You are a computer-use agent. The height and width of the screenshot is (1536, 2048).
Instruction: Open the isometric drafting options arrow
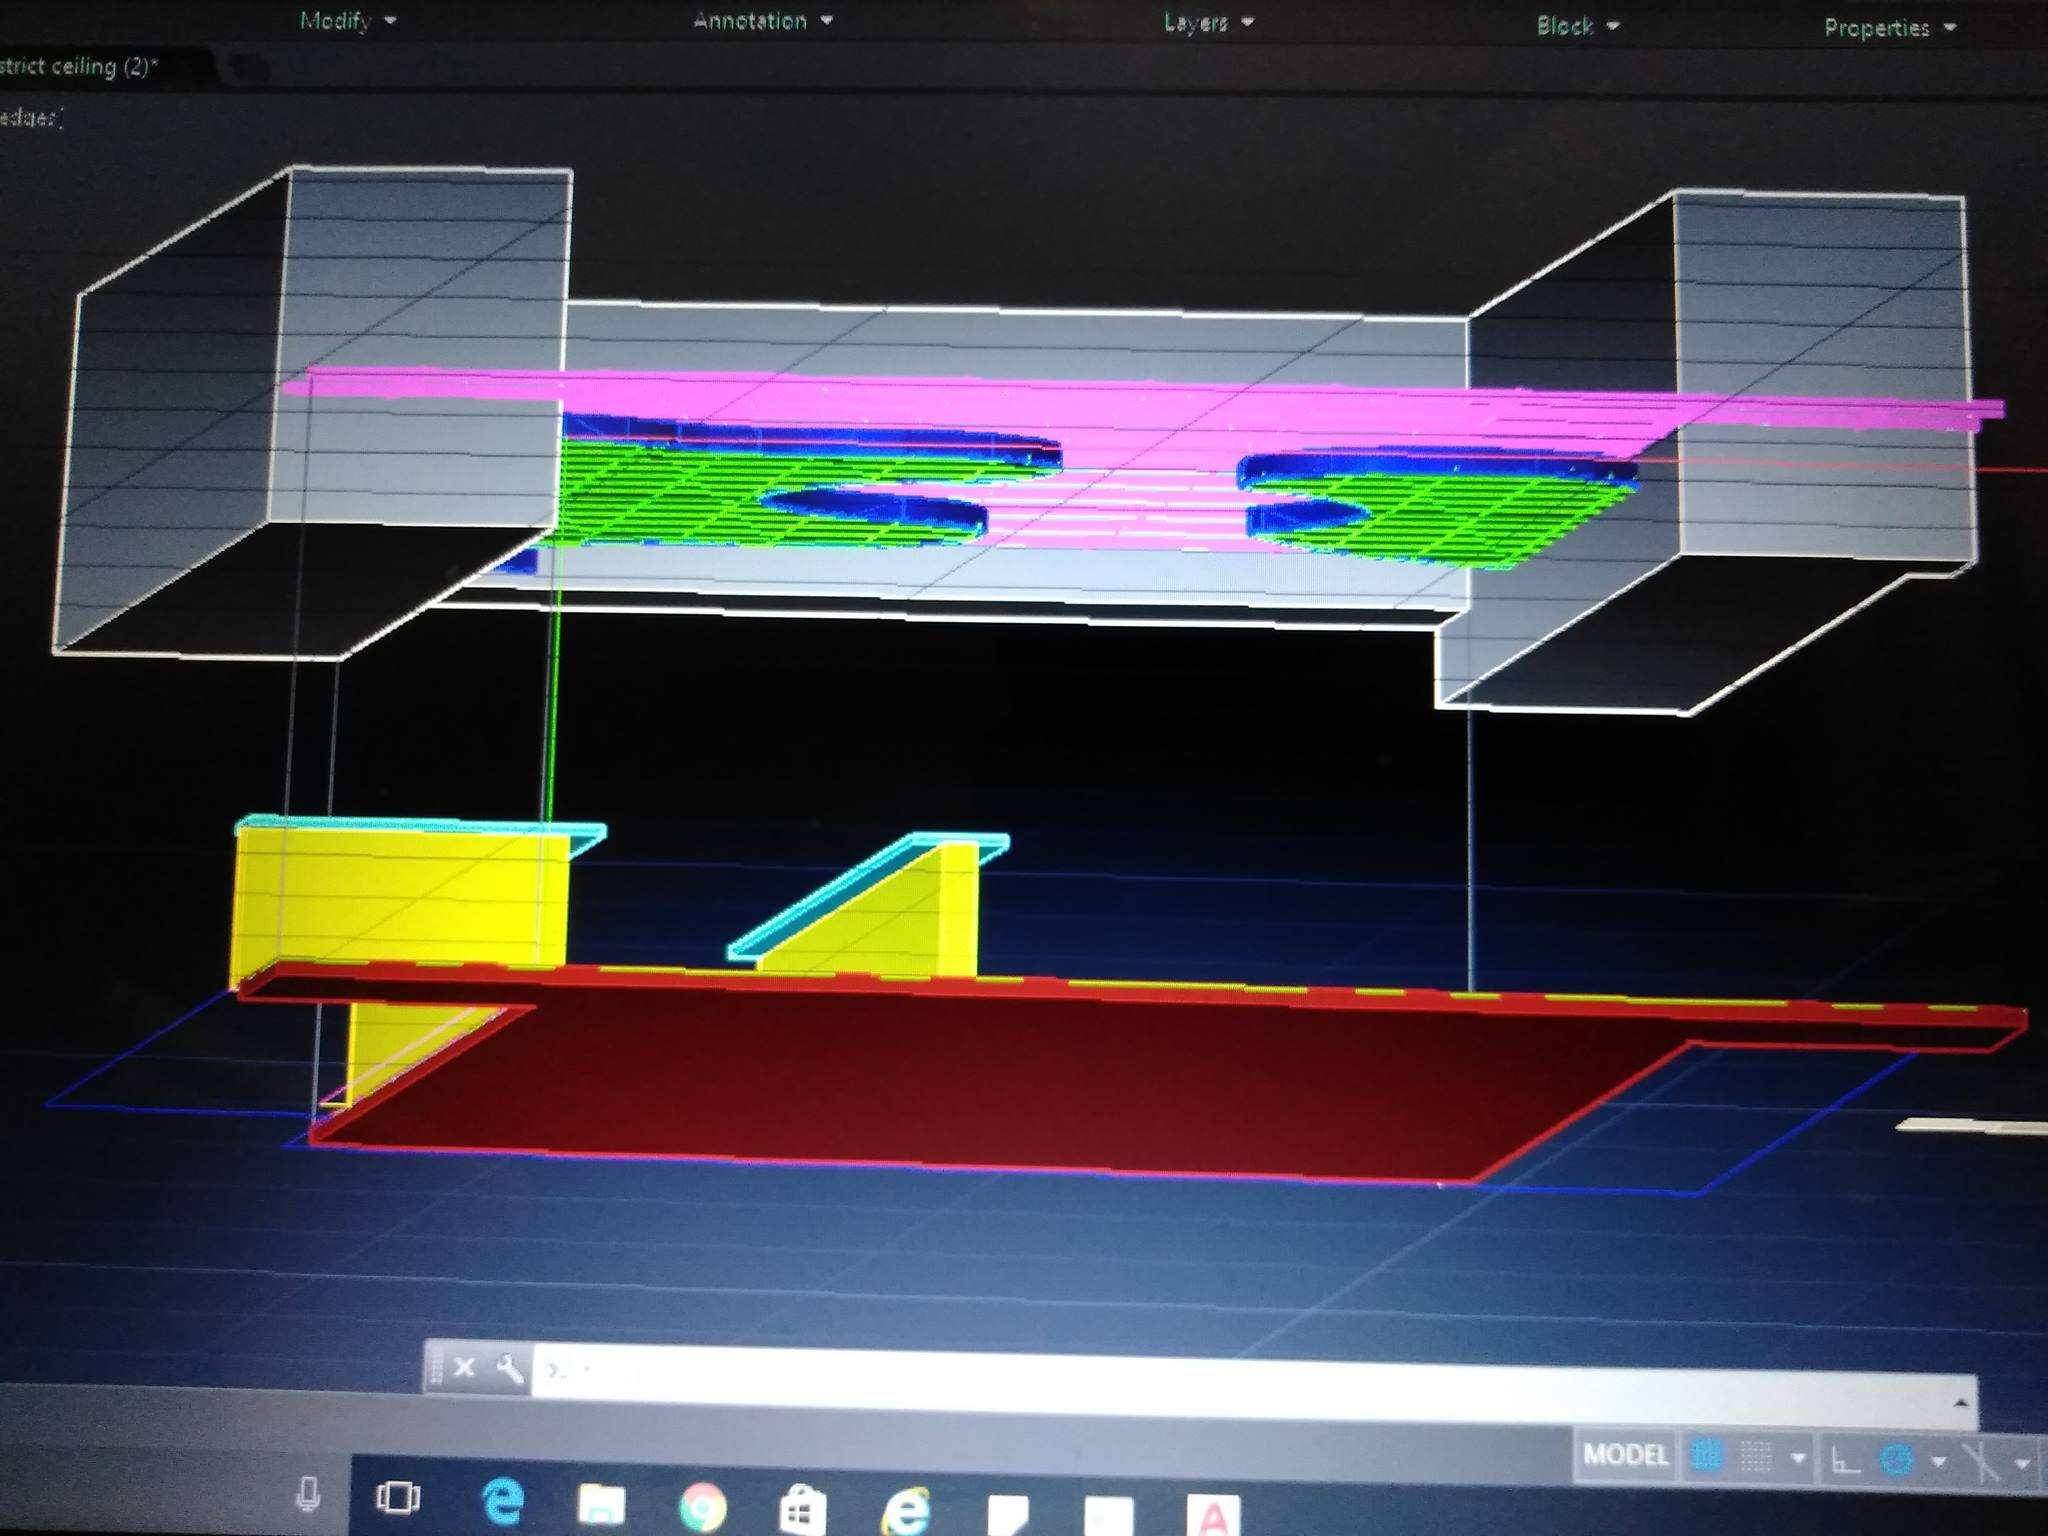(x=2022, y=1464)
